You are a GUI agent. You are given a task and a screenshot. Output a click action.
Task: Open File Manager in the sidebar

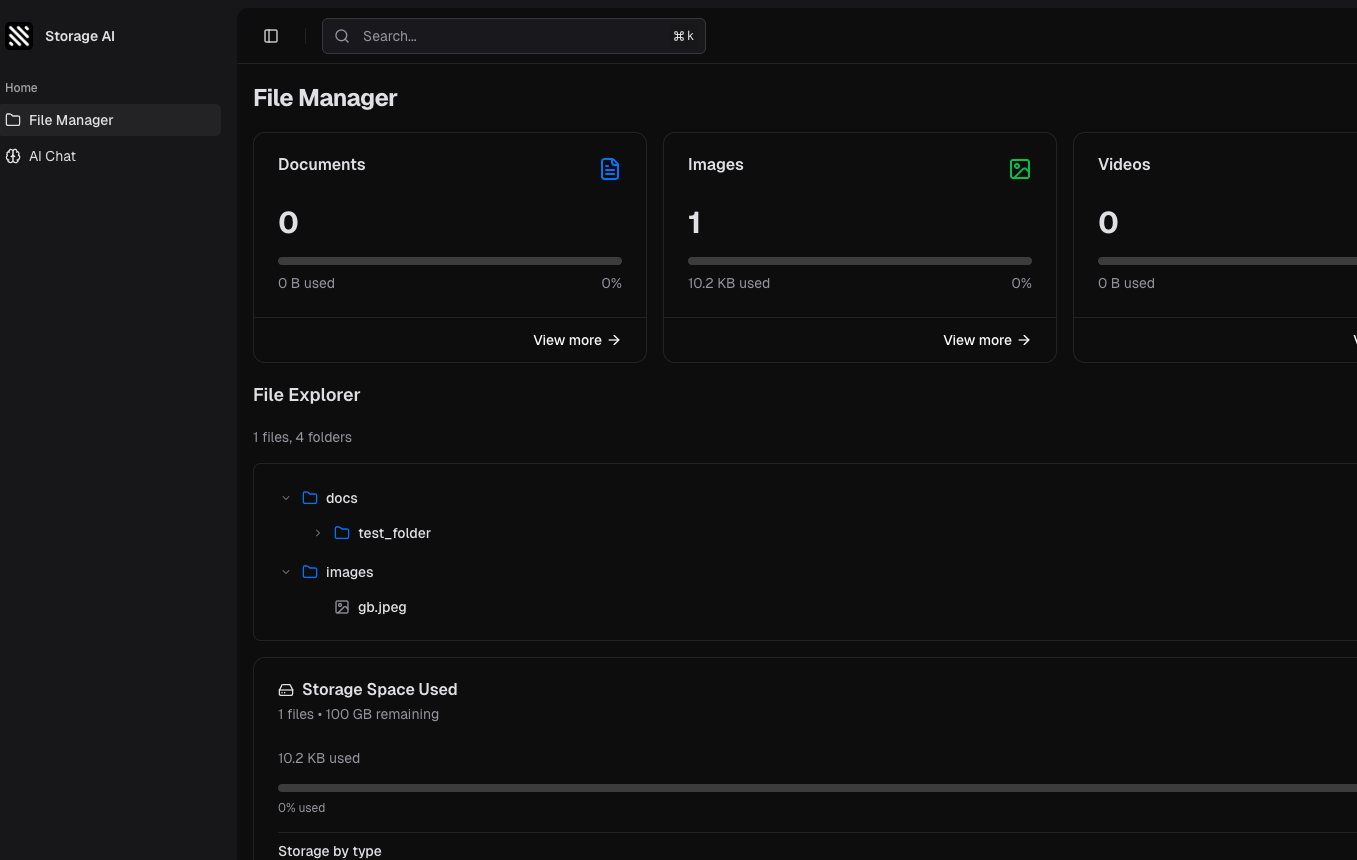71,120
